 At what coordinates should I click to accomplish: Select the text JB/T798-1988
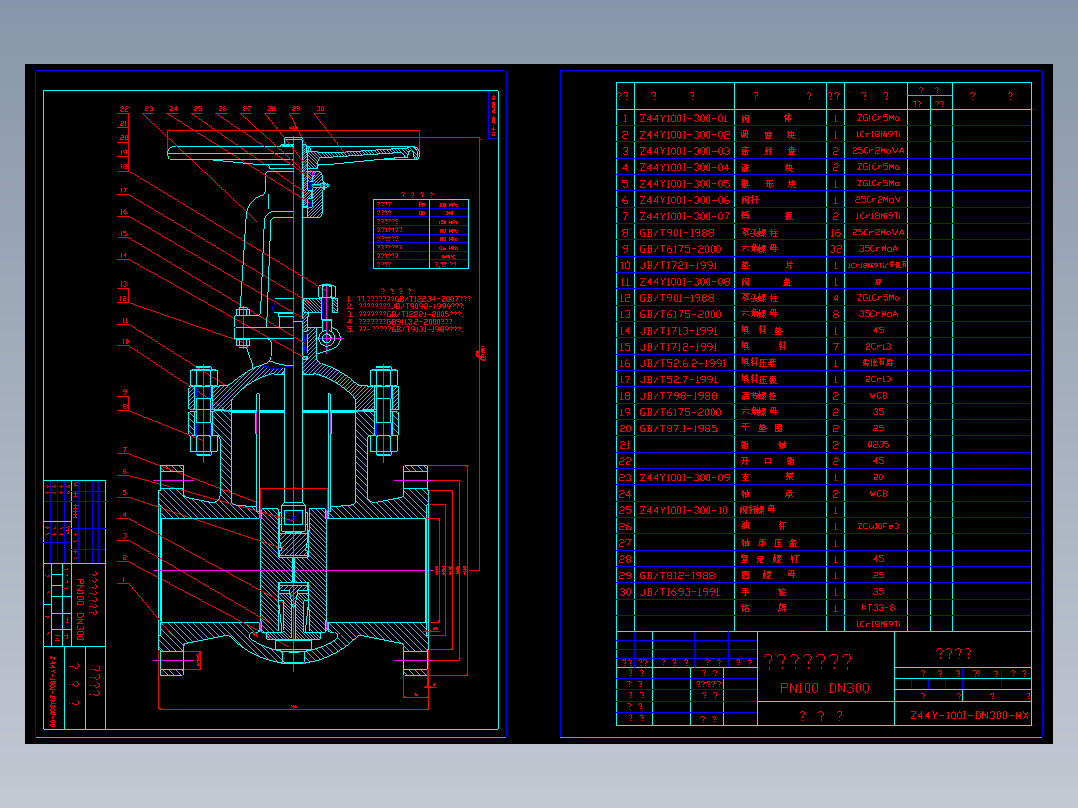pyautogui.click(x=678, y=396)
